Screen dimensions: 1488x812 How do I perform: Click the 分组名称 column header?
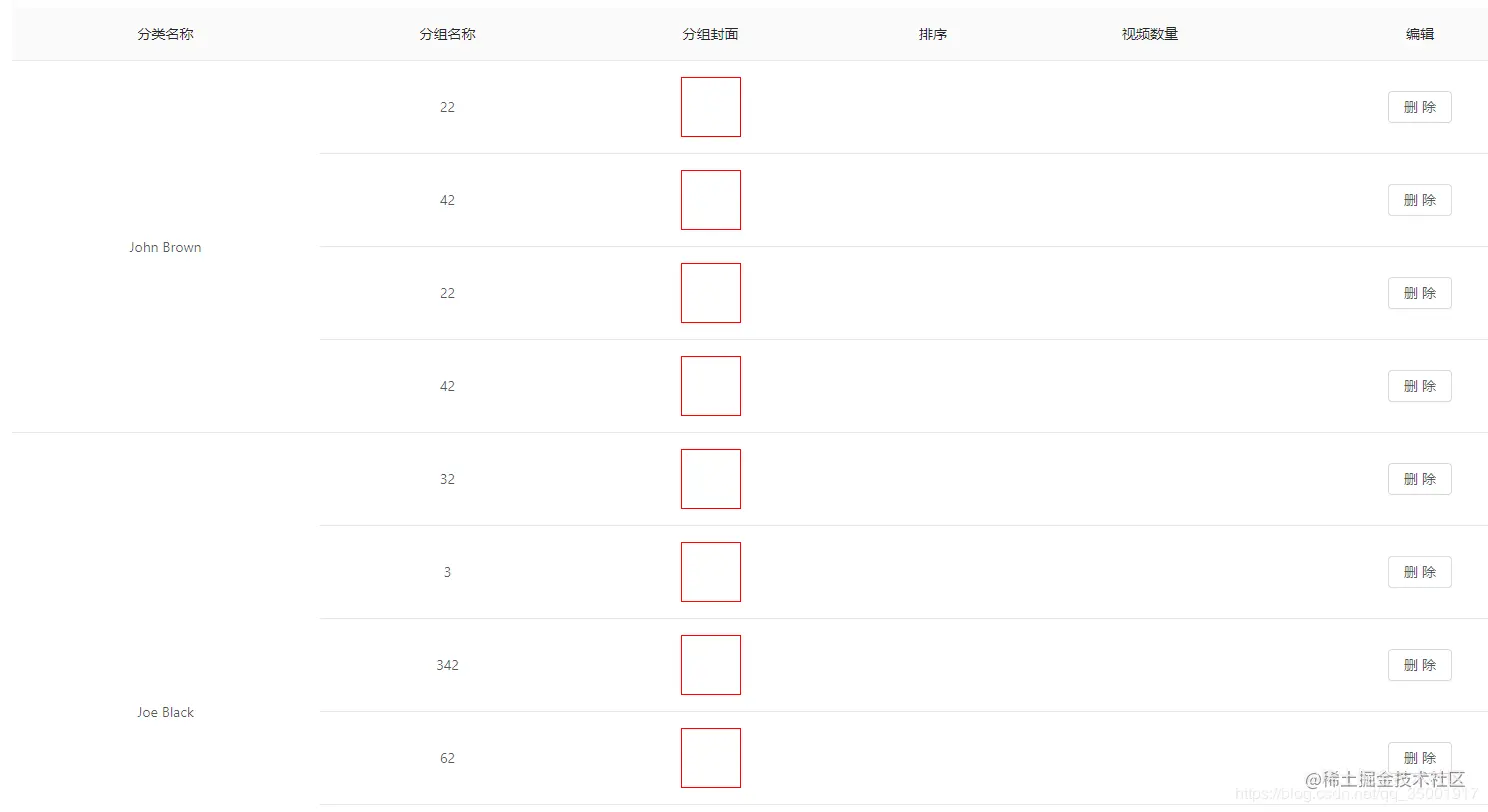[x=447, y=34]
